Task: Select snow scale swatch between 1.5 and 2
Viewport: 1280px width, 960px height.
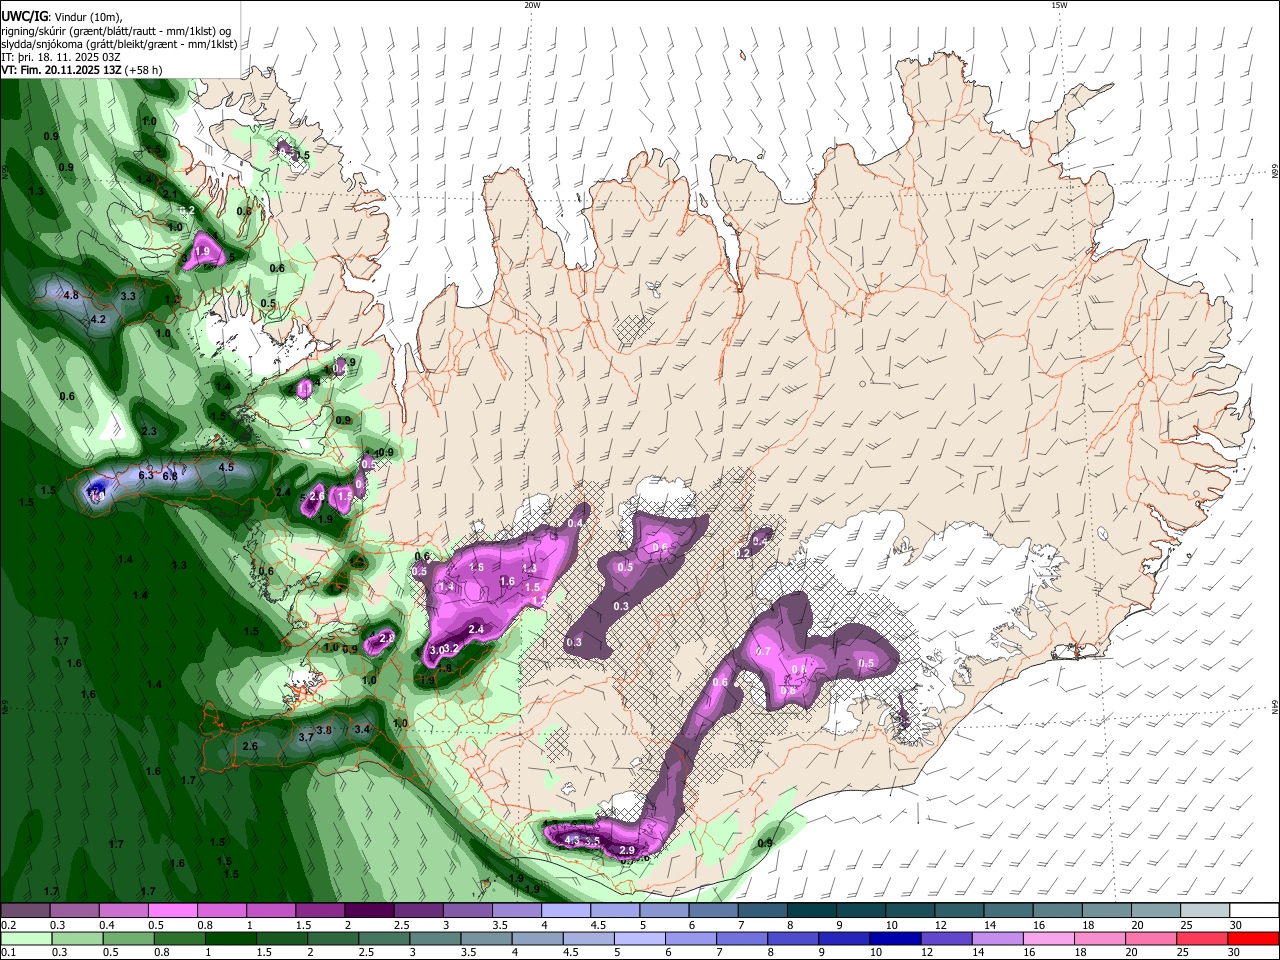Action: pyautogui.click(x=319, y=911)
